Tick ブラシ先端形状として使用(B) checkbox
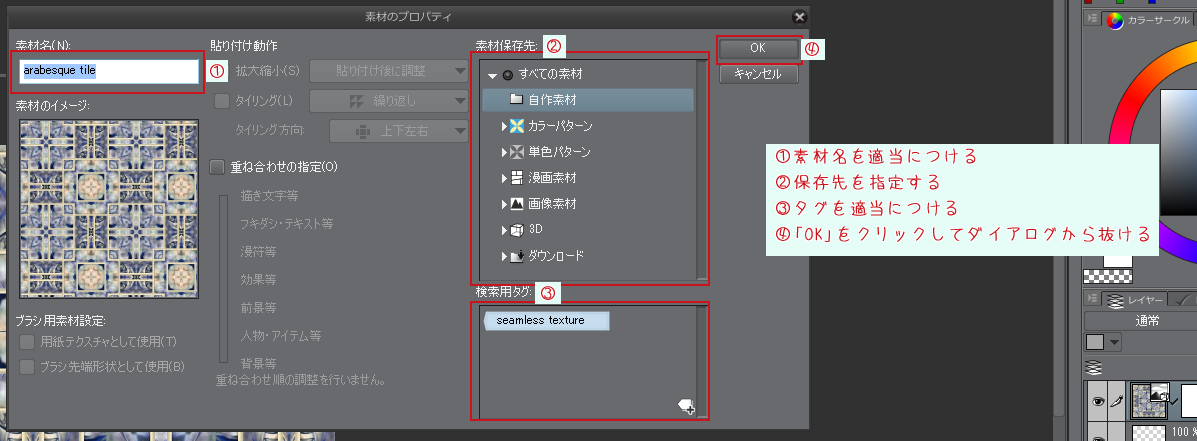Screen dimensions: 1197x441 (27, 367)
